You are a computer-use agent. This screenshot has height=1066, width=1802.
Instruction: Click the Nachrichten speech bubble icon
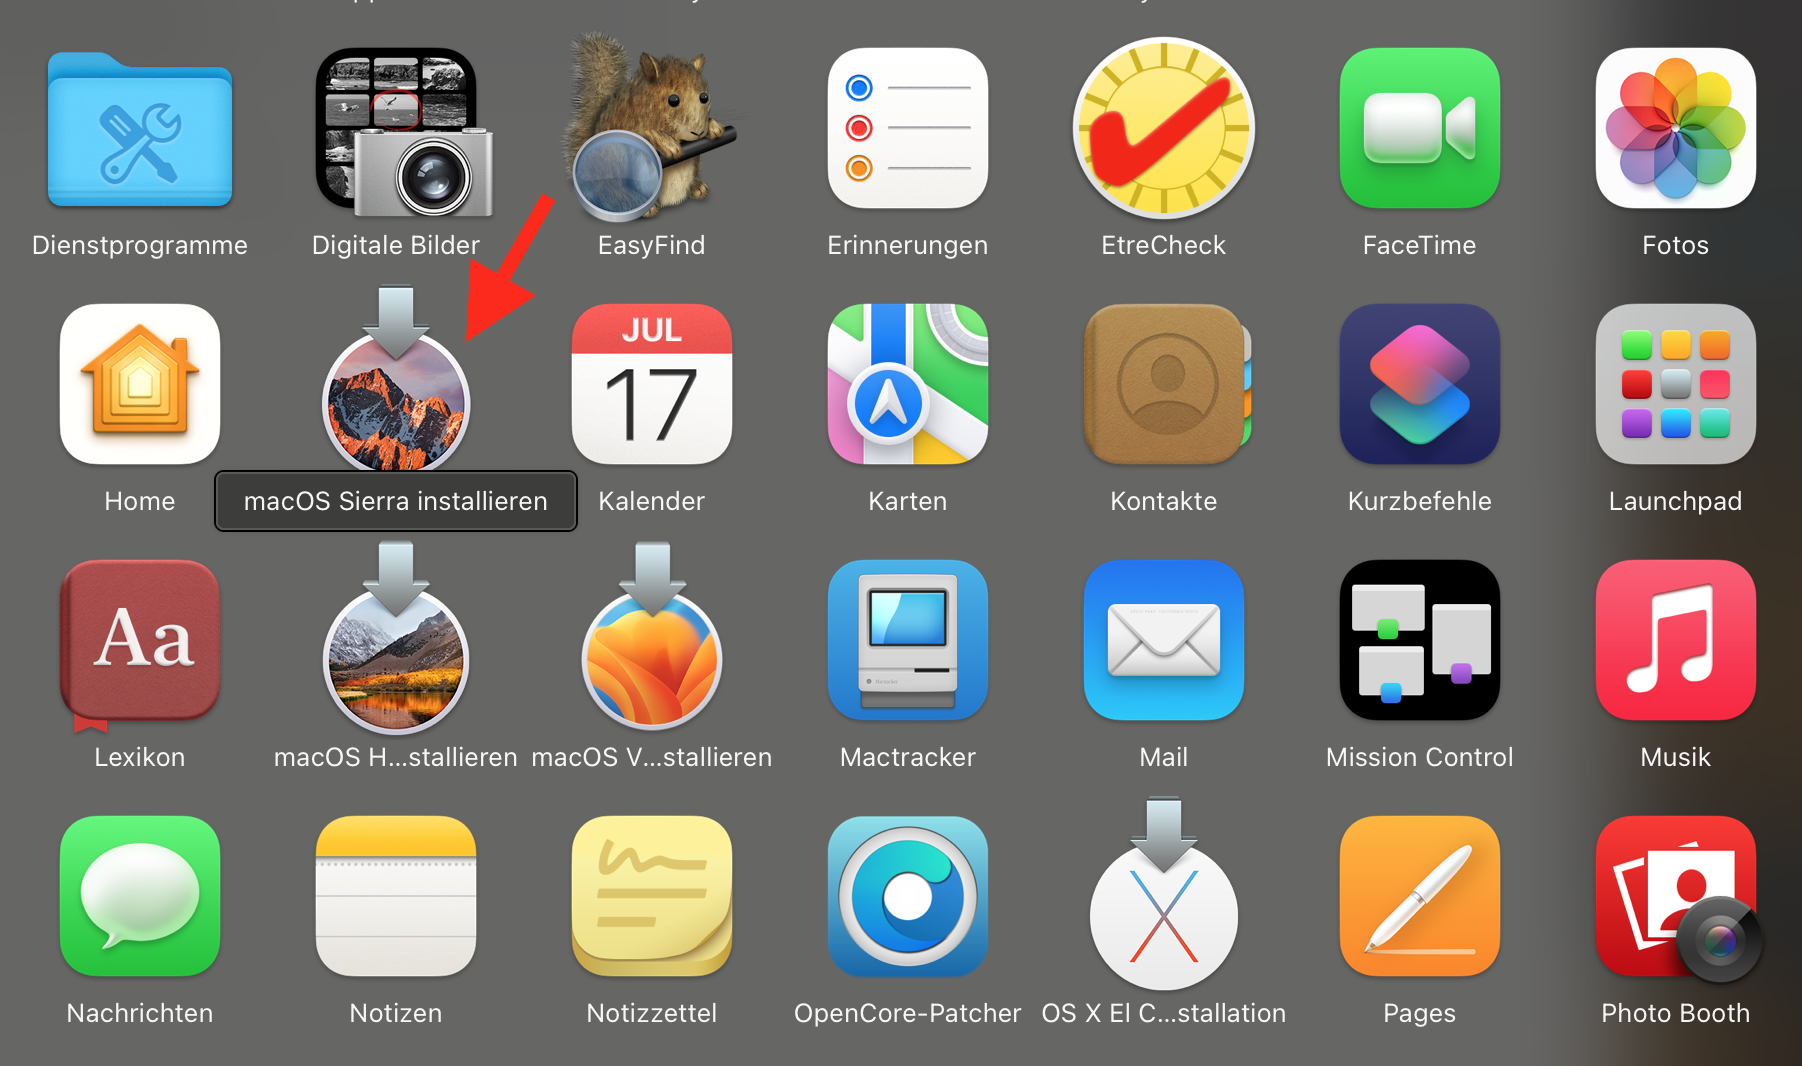tap(140, 896)
